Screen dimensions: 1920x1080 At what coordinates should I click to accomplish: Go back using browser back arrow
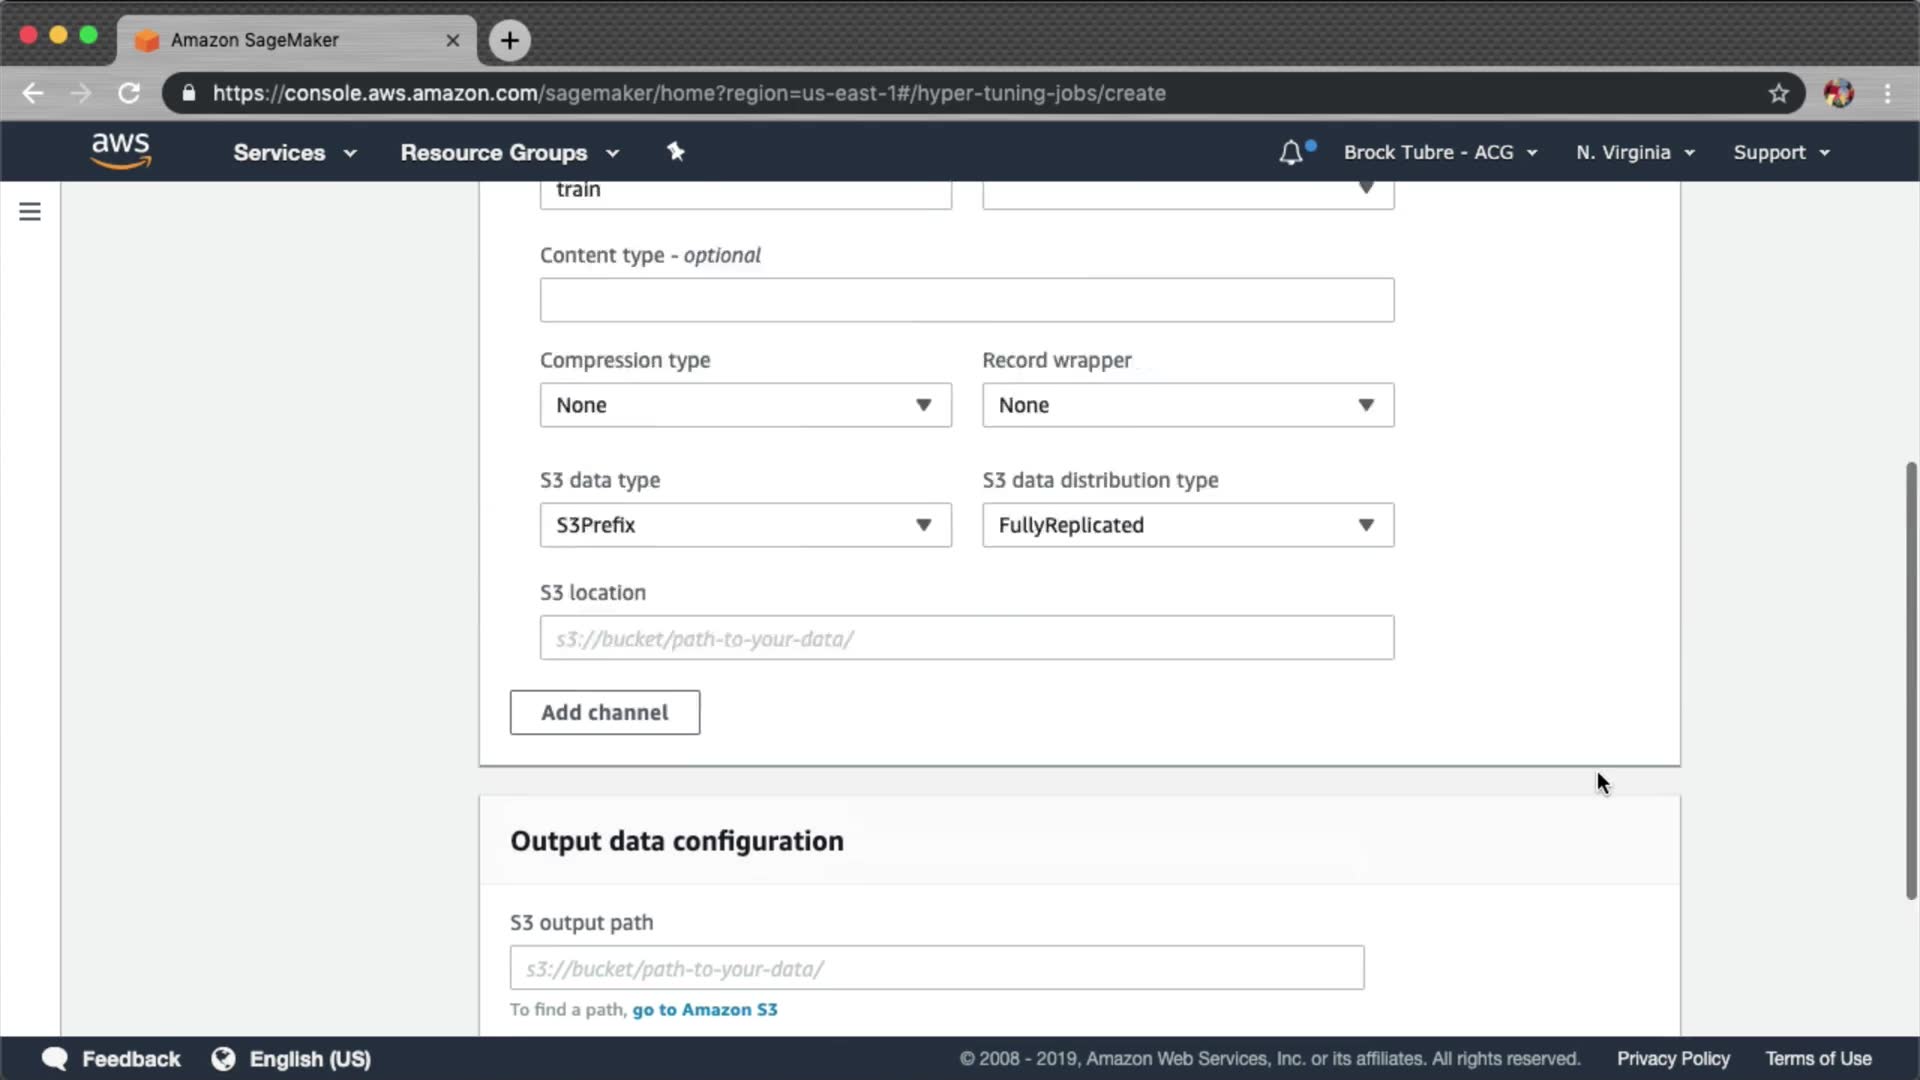tap(33, 93)
